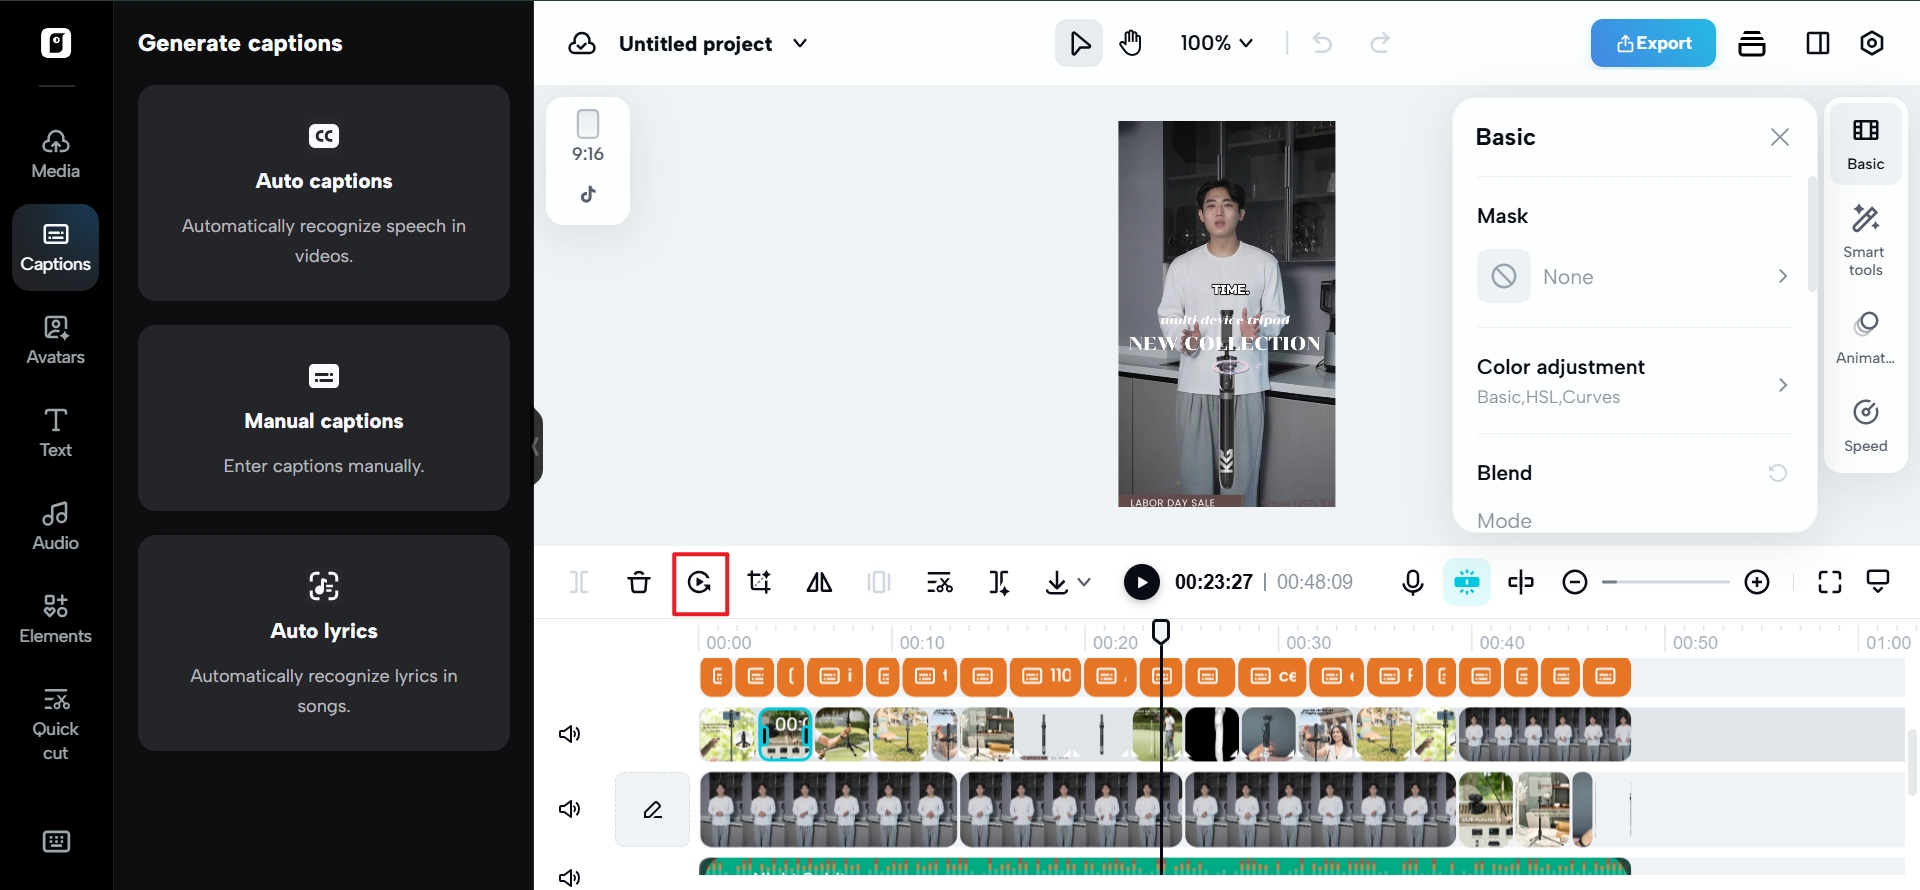Viewport: 1920px width, 890px height.
Task: Select the crop tool in timeline toolbar
Action: coord(759,582)
